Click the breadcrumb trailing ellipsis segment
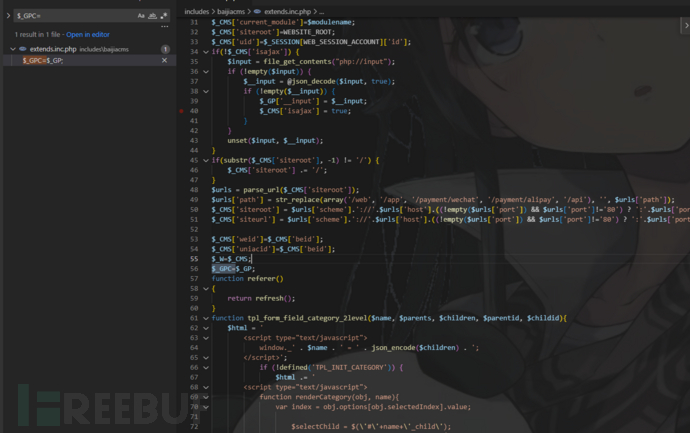 (x=322, y=11)
